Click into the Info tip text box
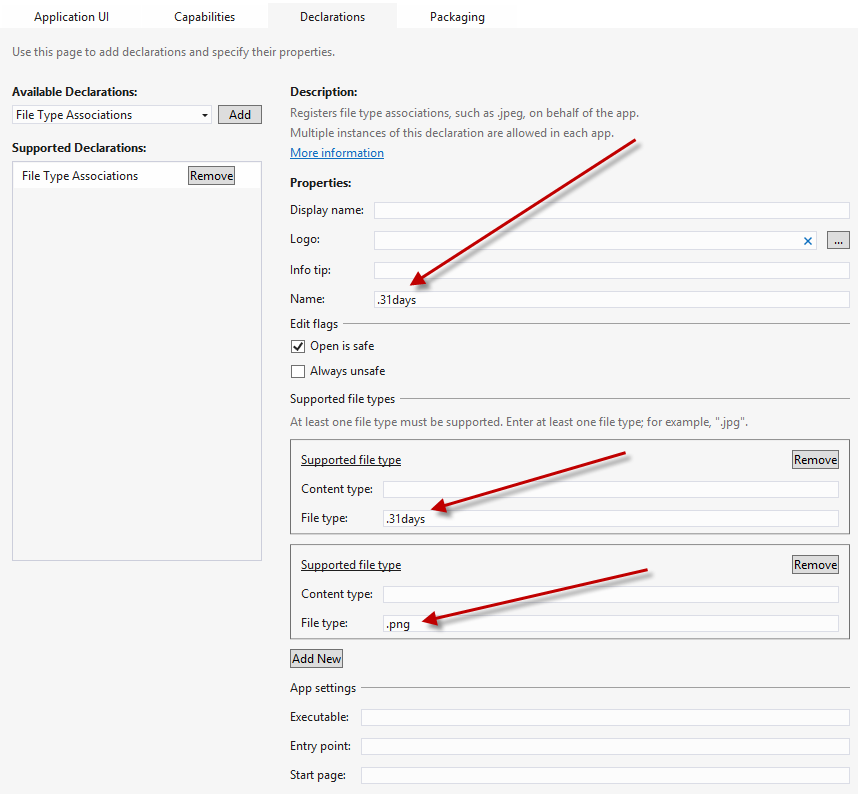This screenshot has width=858, height=794. point(611,271)
